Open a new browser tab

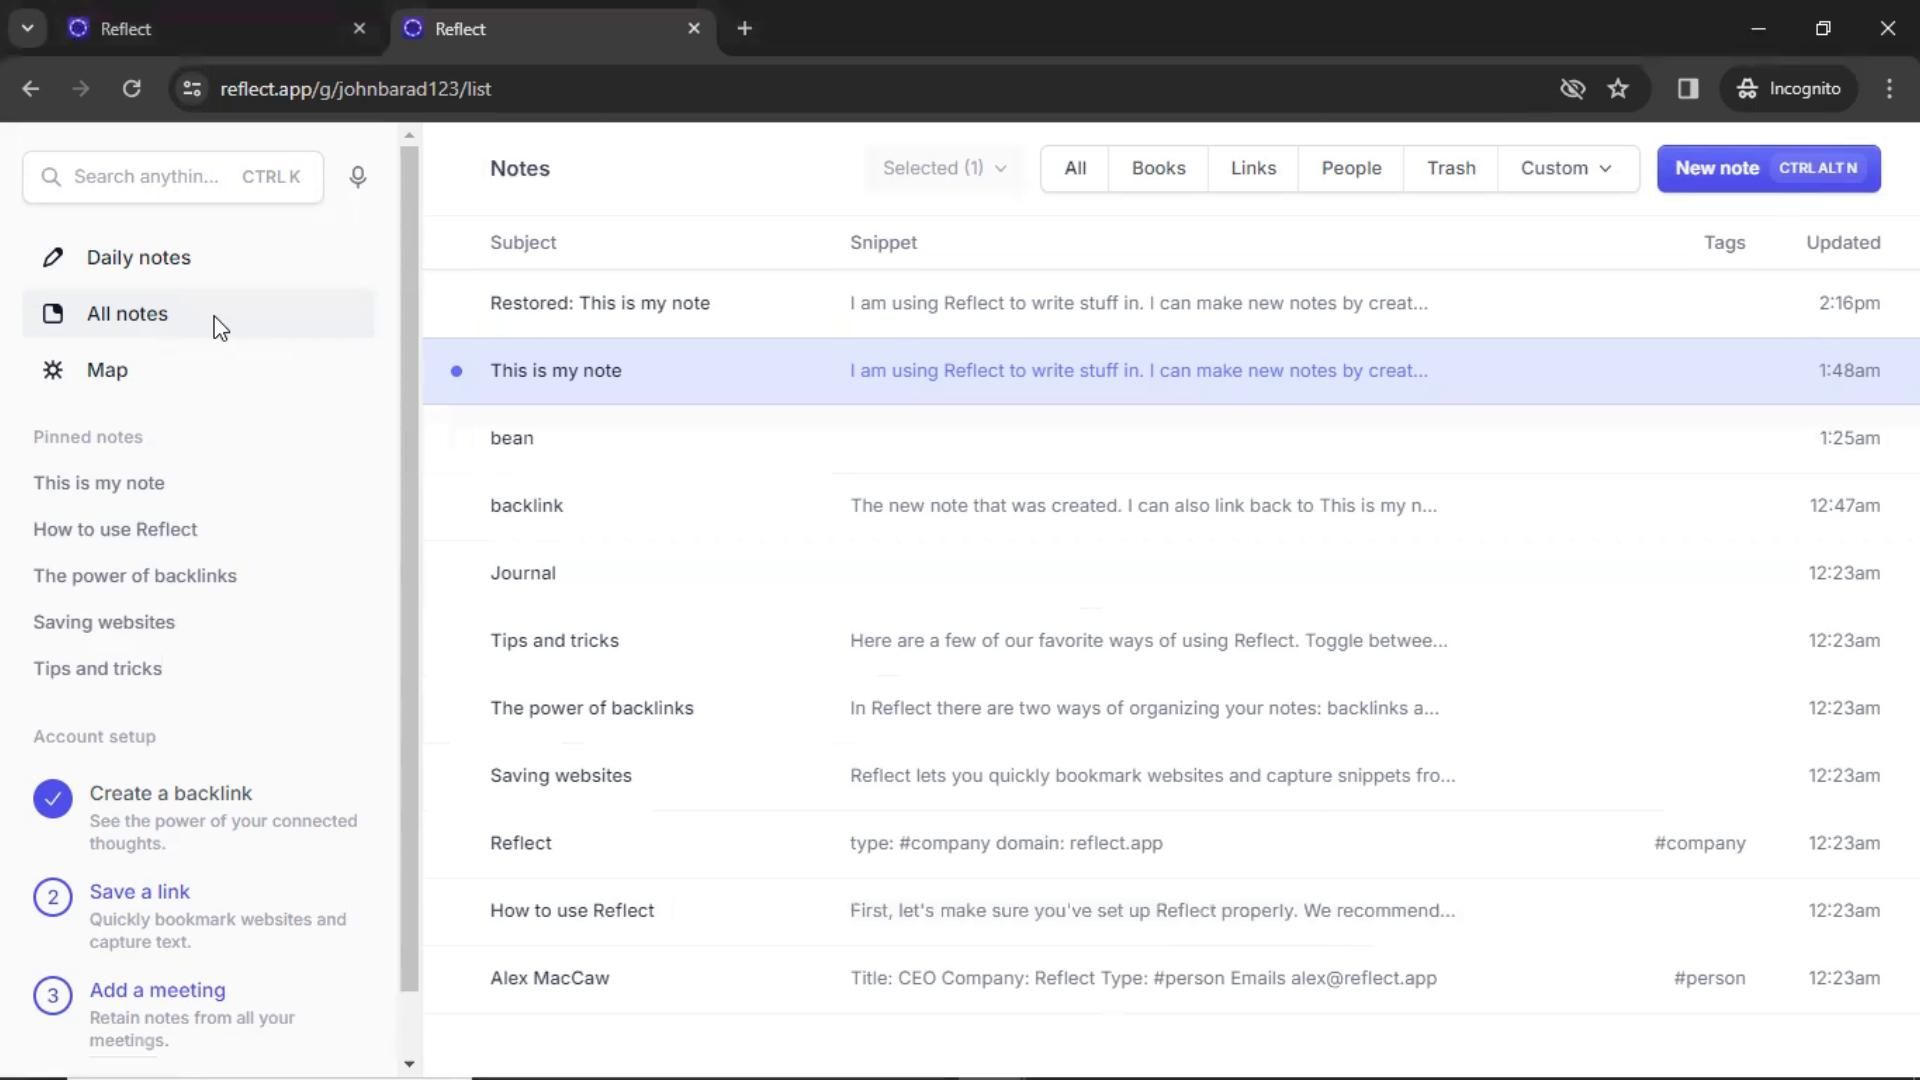tap(744, 29)
